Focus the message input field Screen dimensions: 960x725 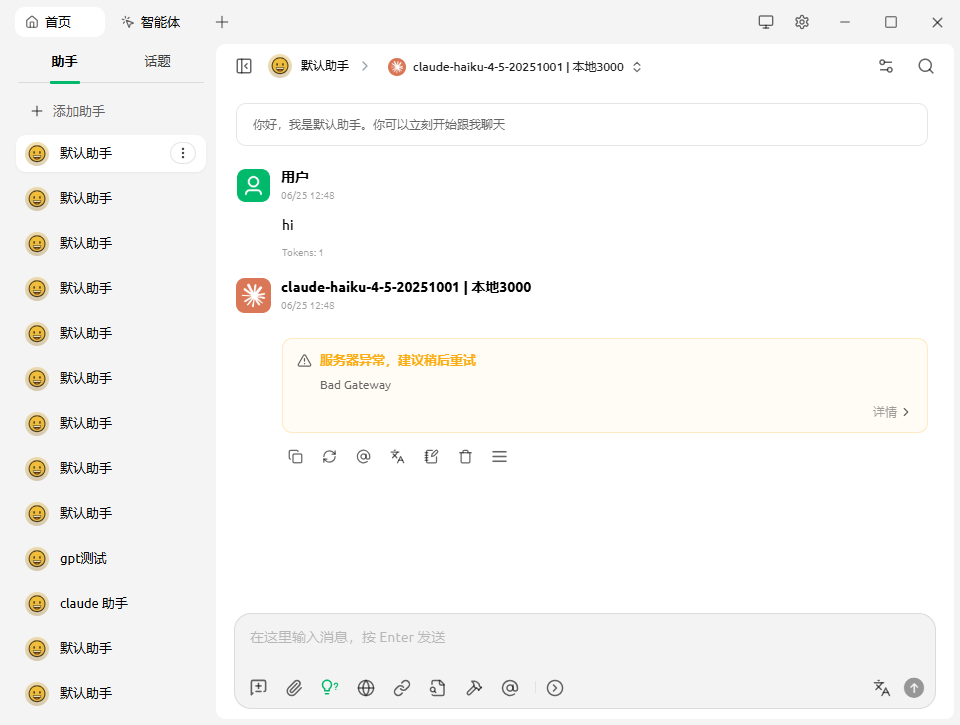coord(585,637)
